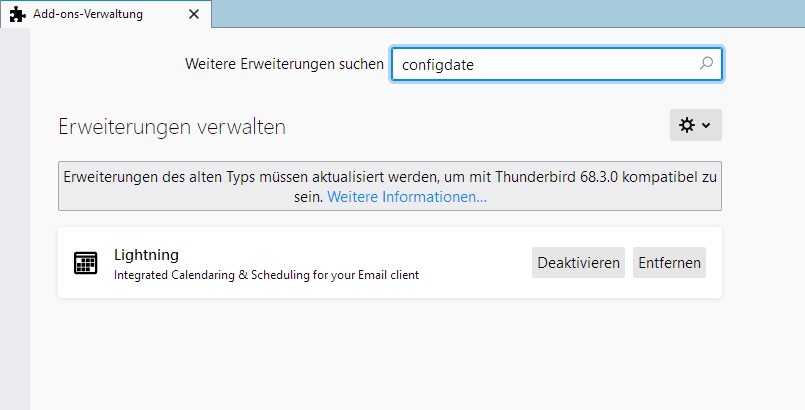Image resolution: width=805 pixels, height=410 pixels.
Task: Click the search magnifier icon
Action: click(x=706, y=63)
